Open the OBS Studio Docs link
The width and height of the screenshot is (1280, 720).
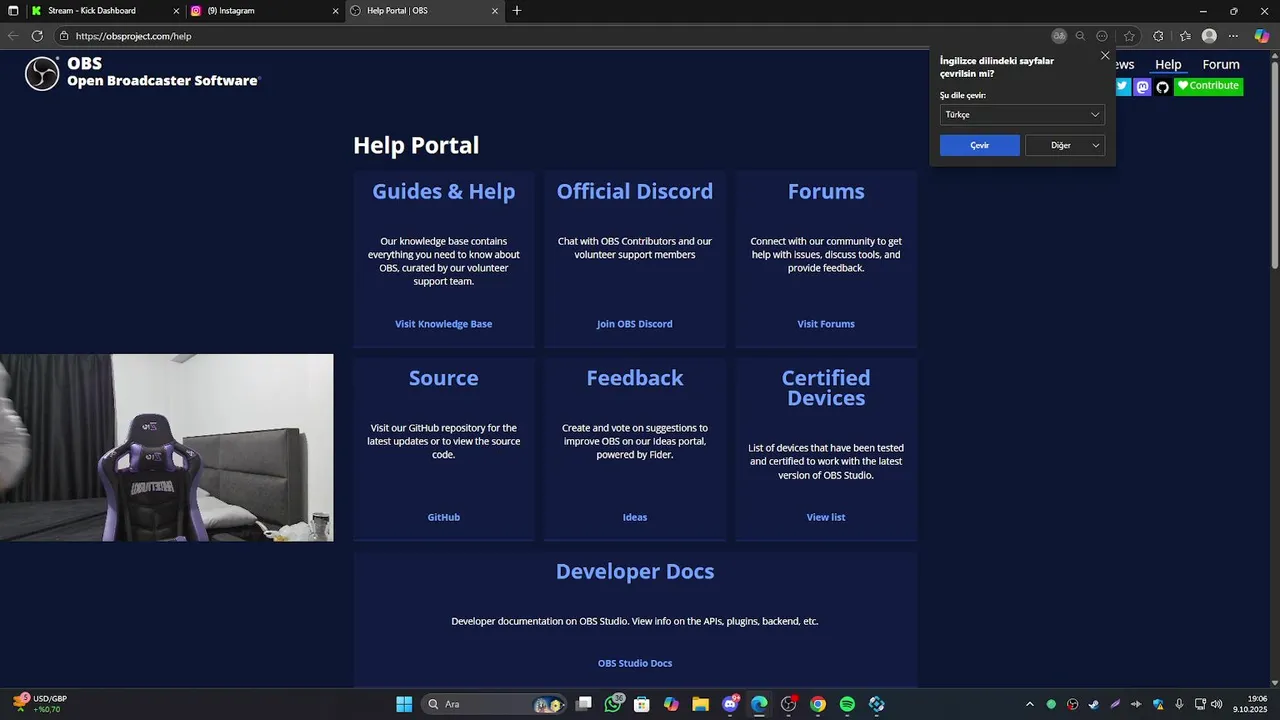click(635, 663)
